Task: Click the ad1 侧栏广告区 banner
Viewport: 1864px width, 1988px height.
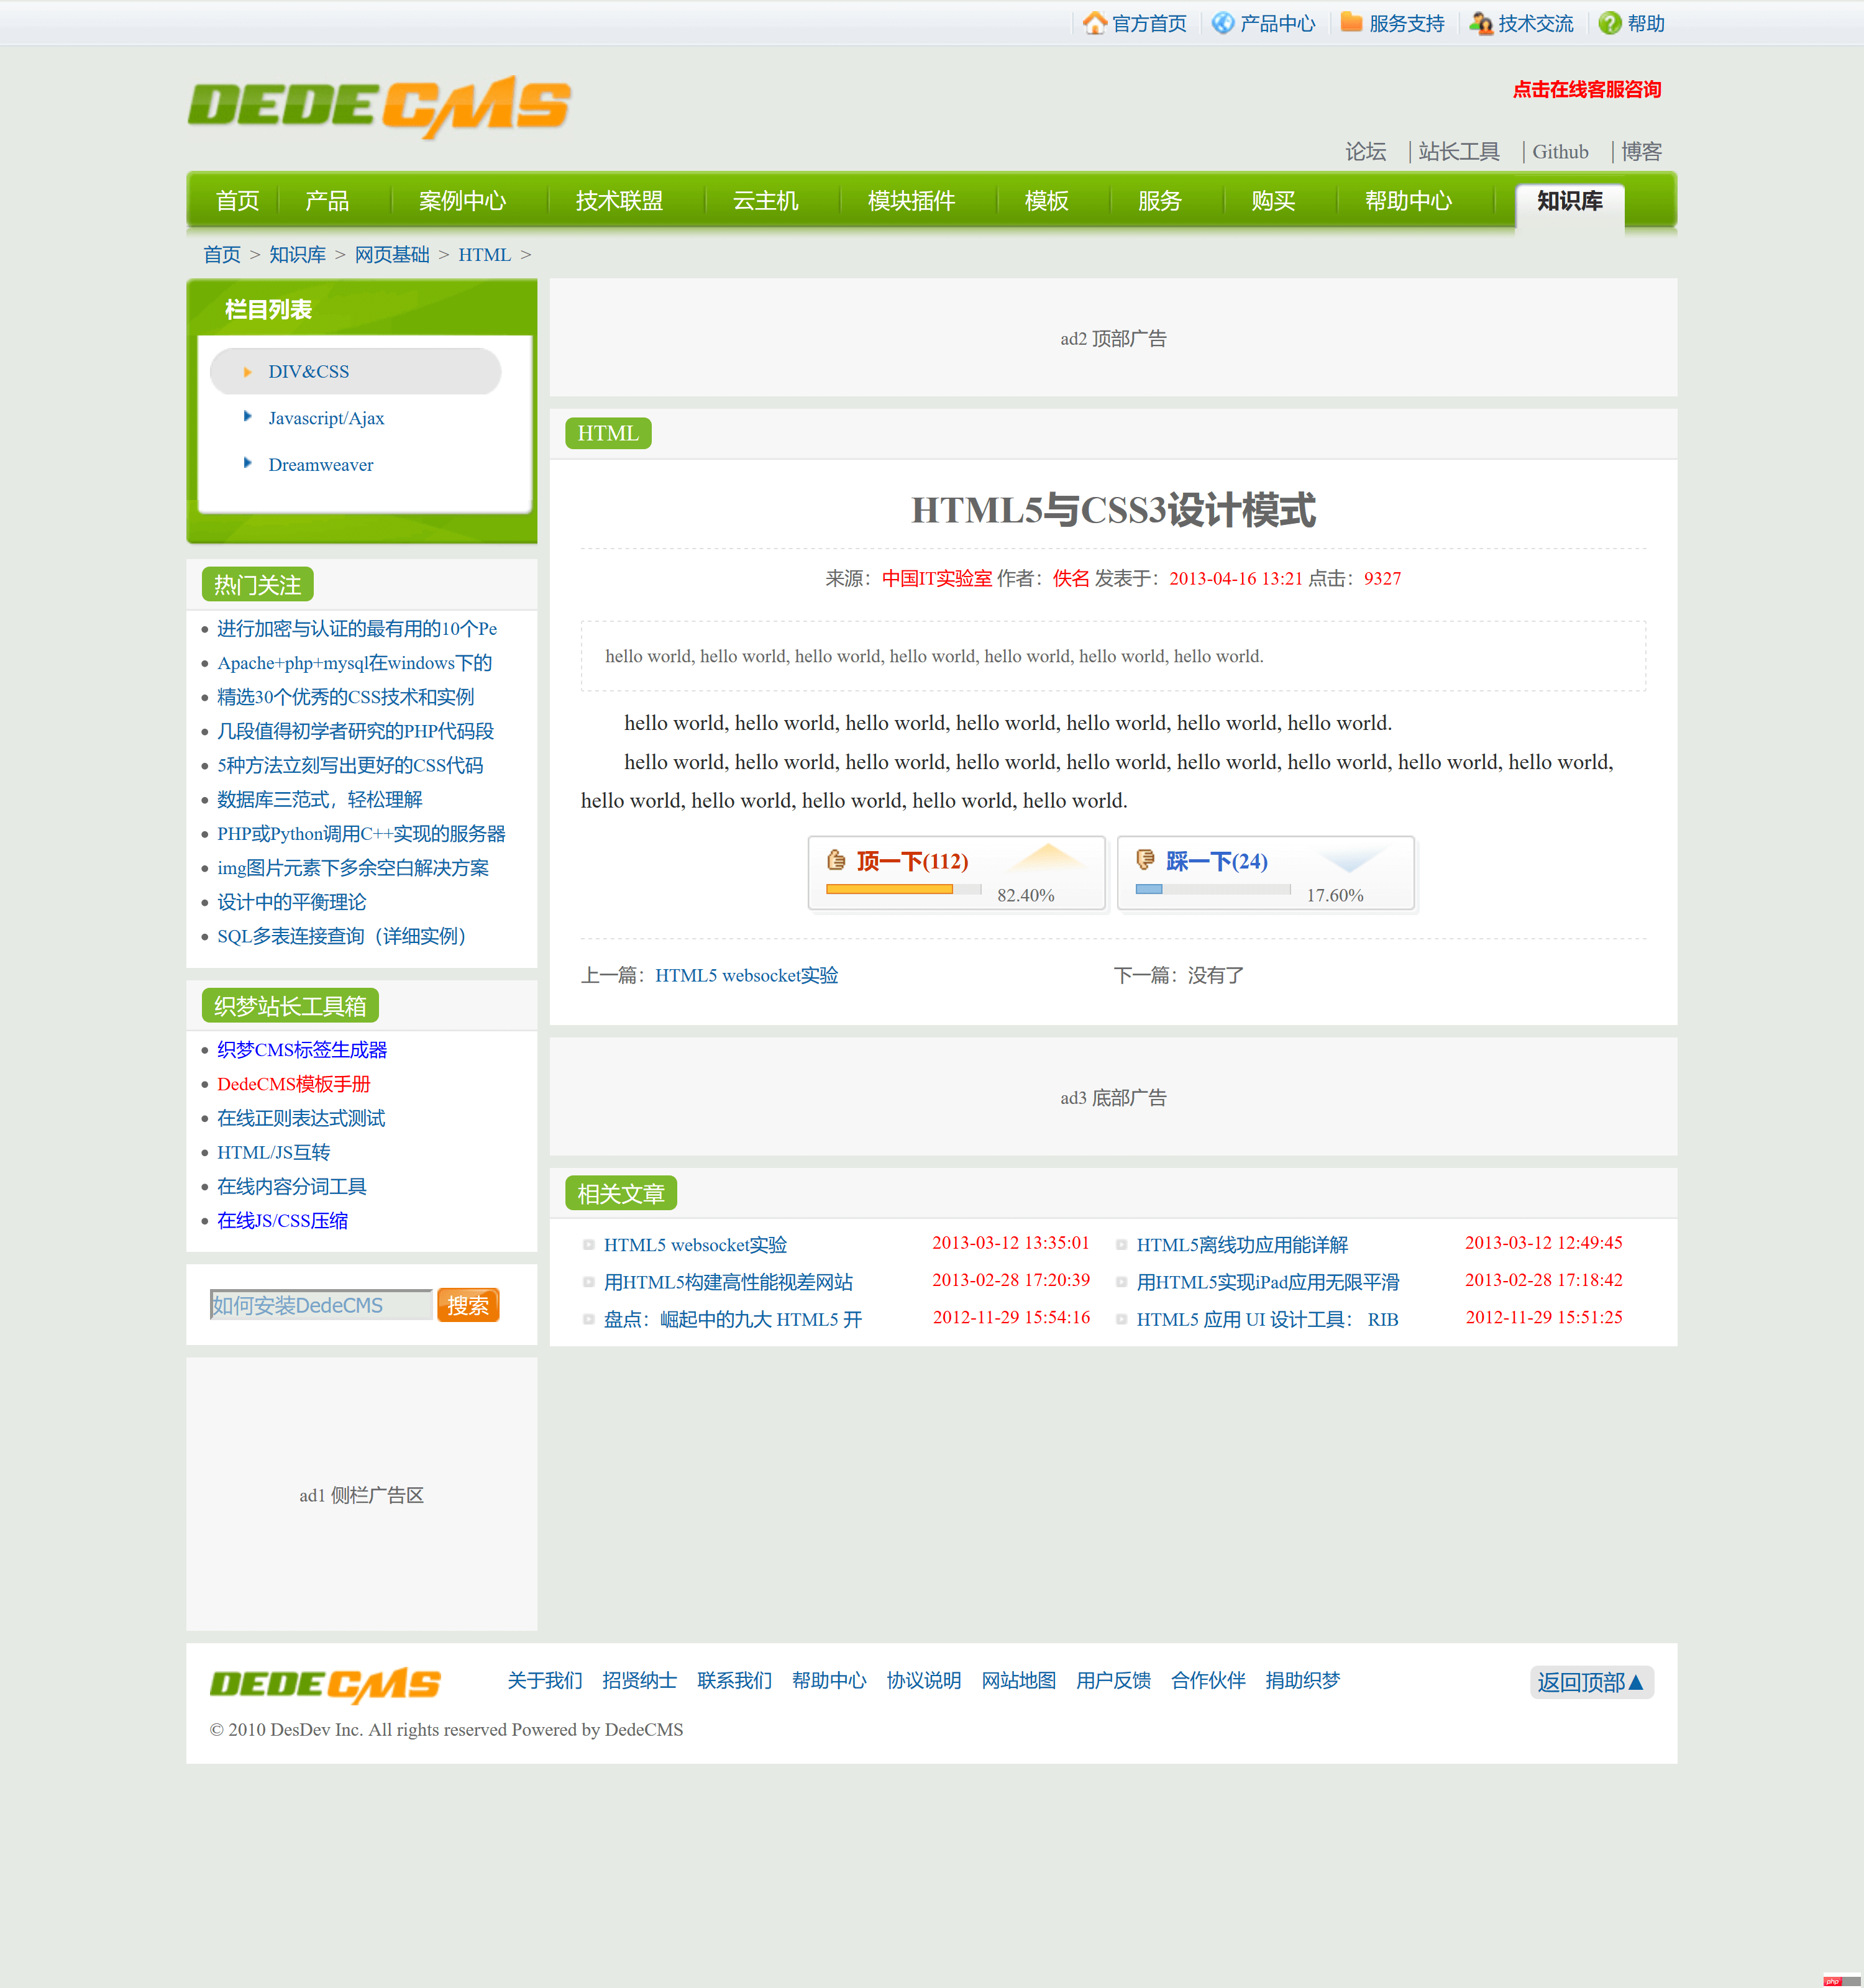Action: (362, 1494)
